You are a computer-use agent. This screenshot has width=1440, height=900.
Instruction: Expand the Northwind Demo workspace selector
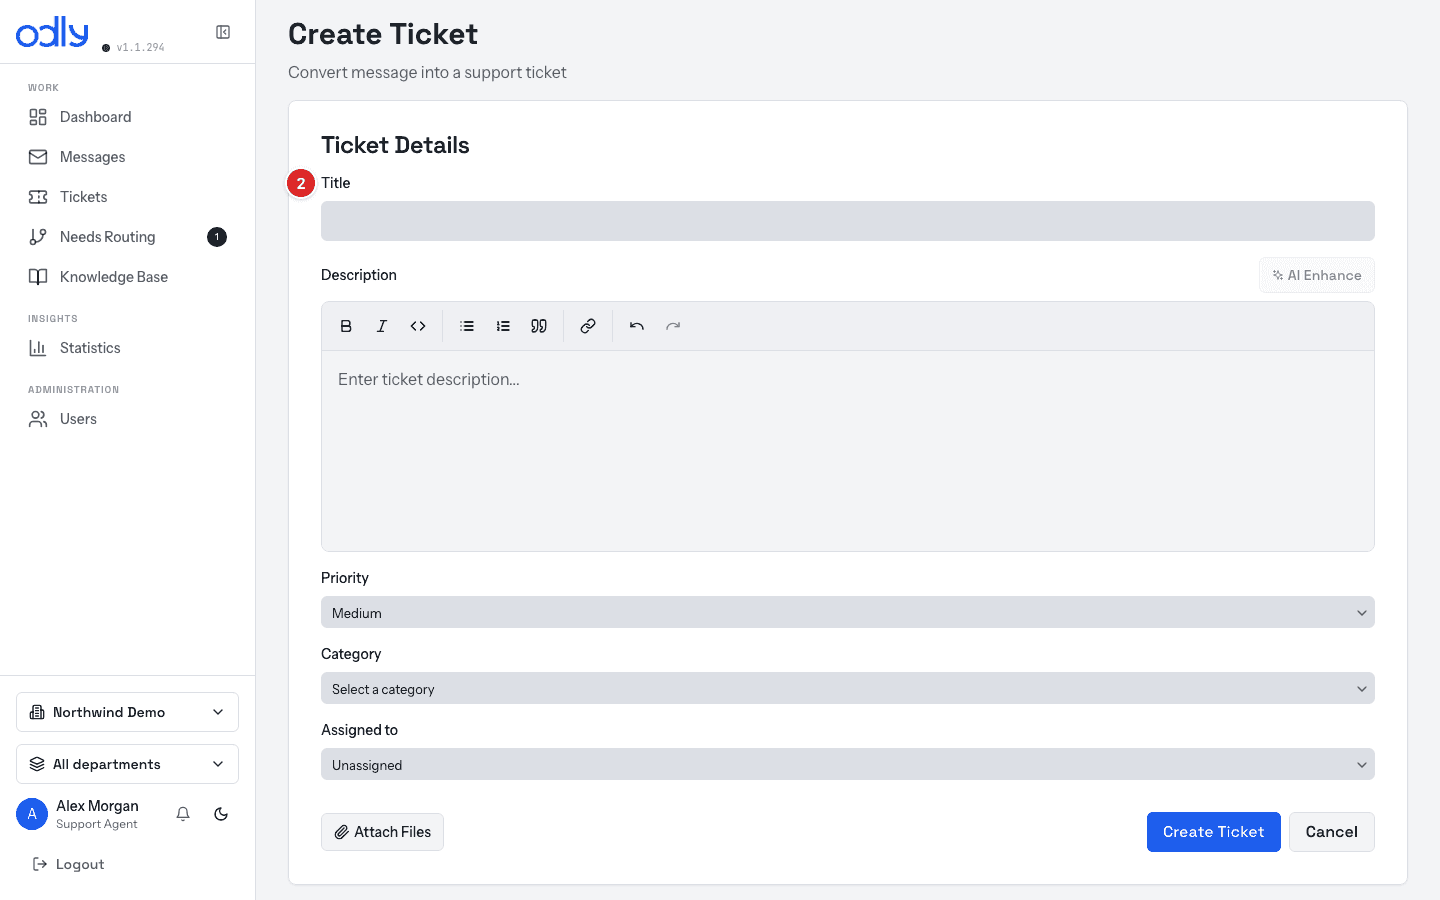tap(127, 712)
